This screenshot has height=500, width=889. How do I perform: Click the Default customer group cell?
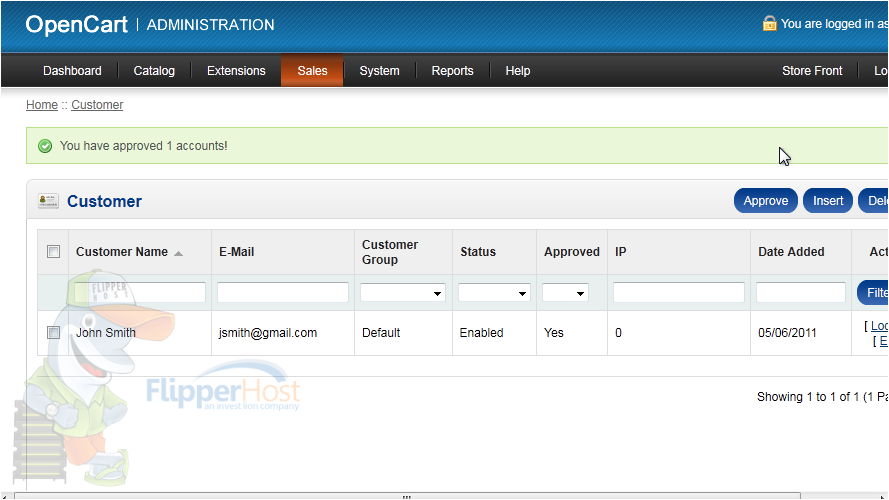click(381, 333)
